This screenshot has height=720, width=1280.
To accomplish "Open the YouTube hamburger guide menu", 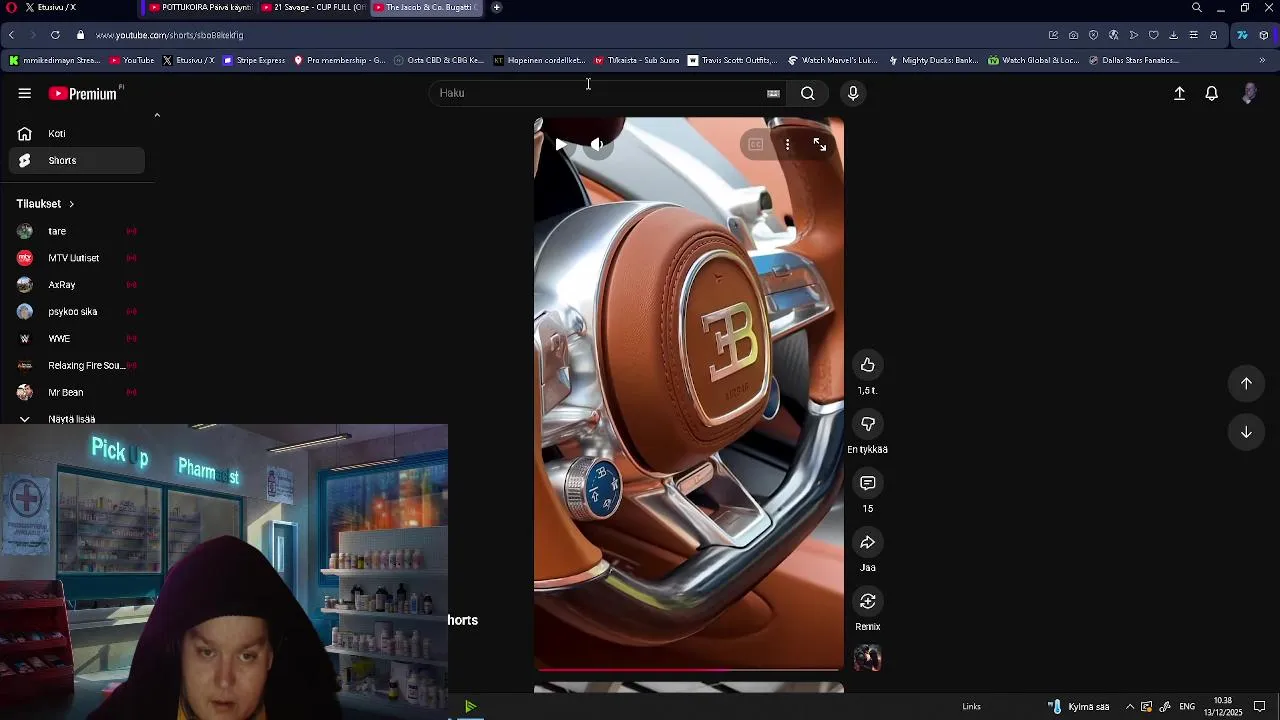I will pyautogui.click(x=25, y=93).
